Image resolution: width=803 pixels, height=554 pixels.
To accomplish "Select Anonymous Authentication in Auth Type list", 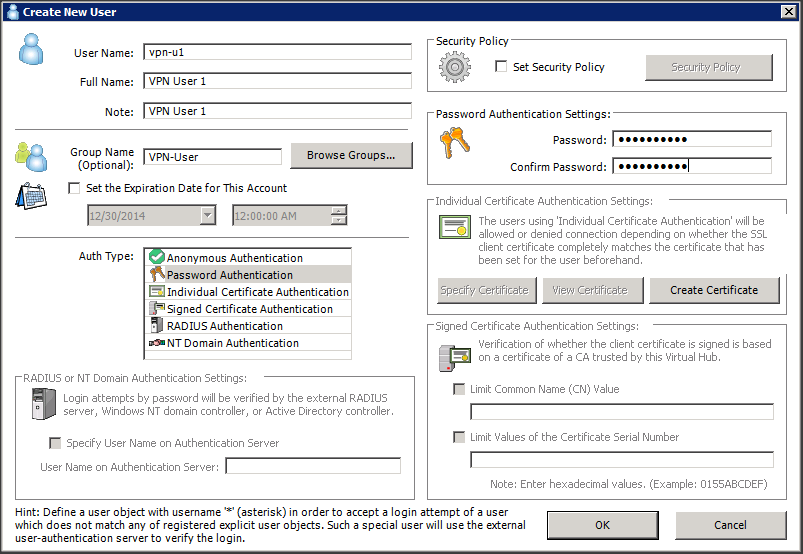I will 234,258.
